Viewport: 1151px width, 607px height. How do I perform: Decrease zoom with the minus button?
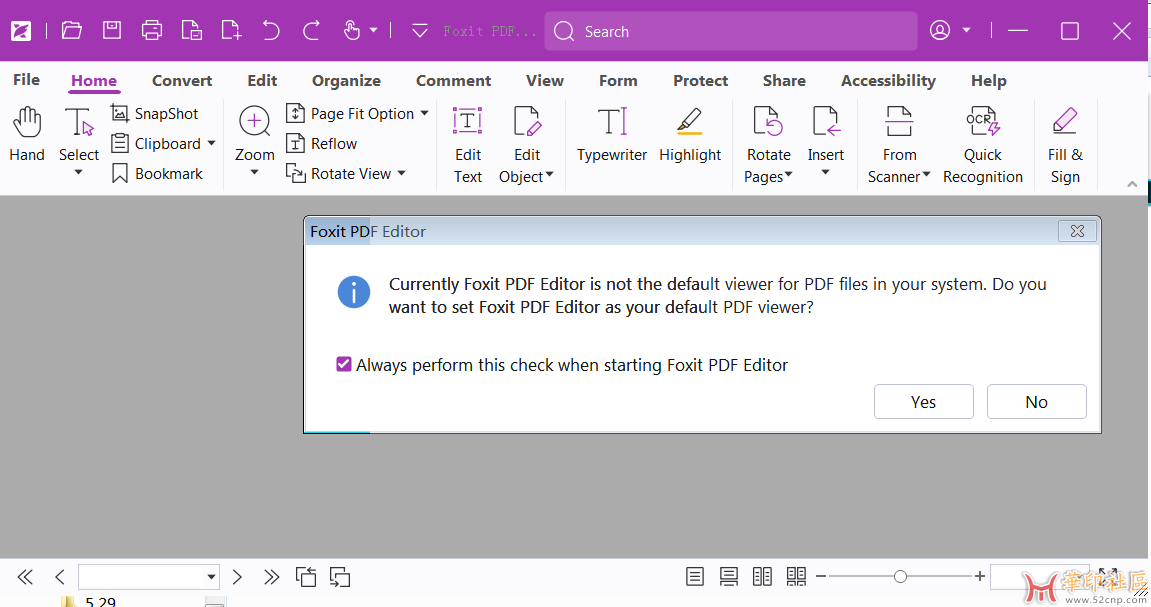point(821,577)
